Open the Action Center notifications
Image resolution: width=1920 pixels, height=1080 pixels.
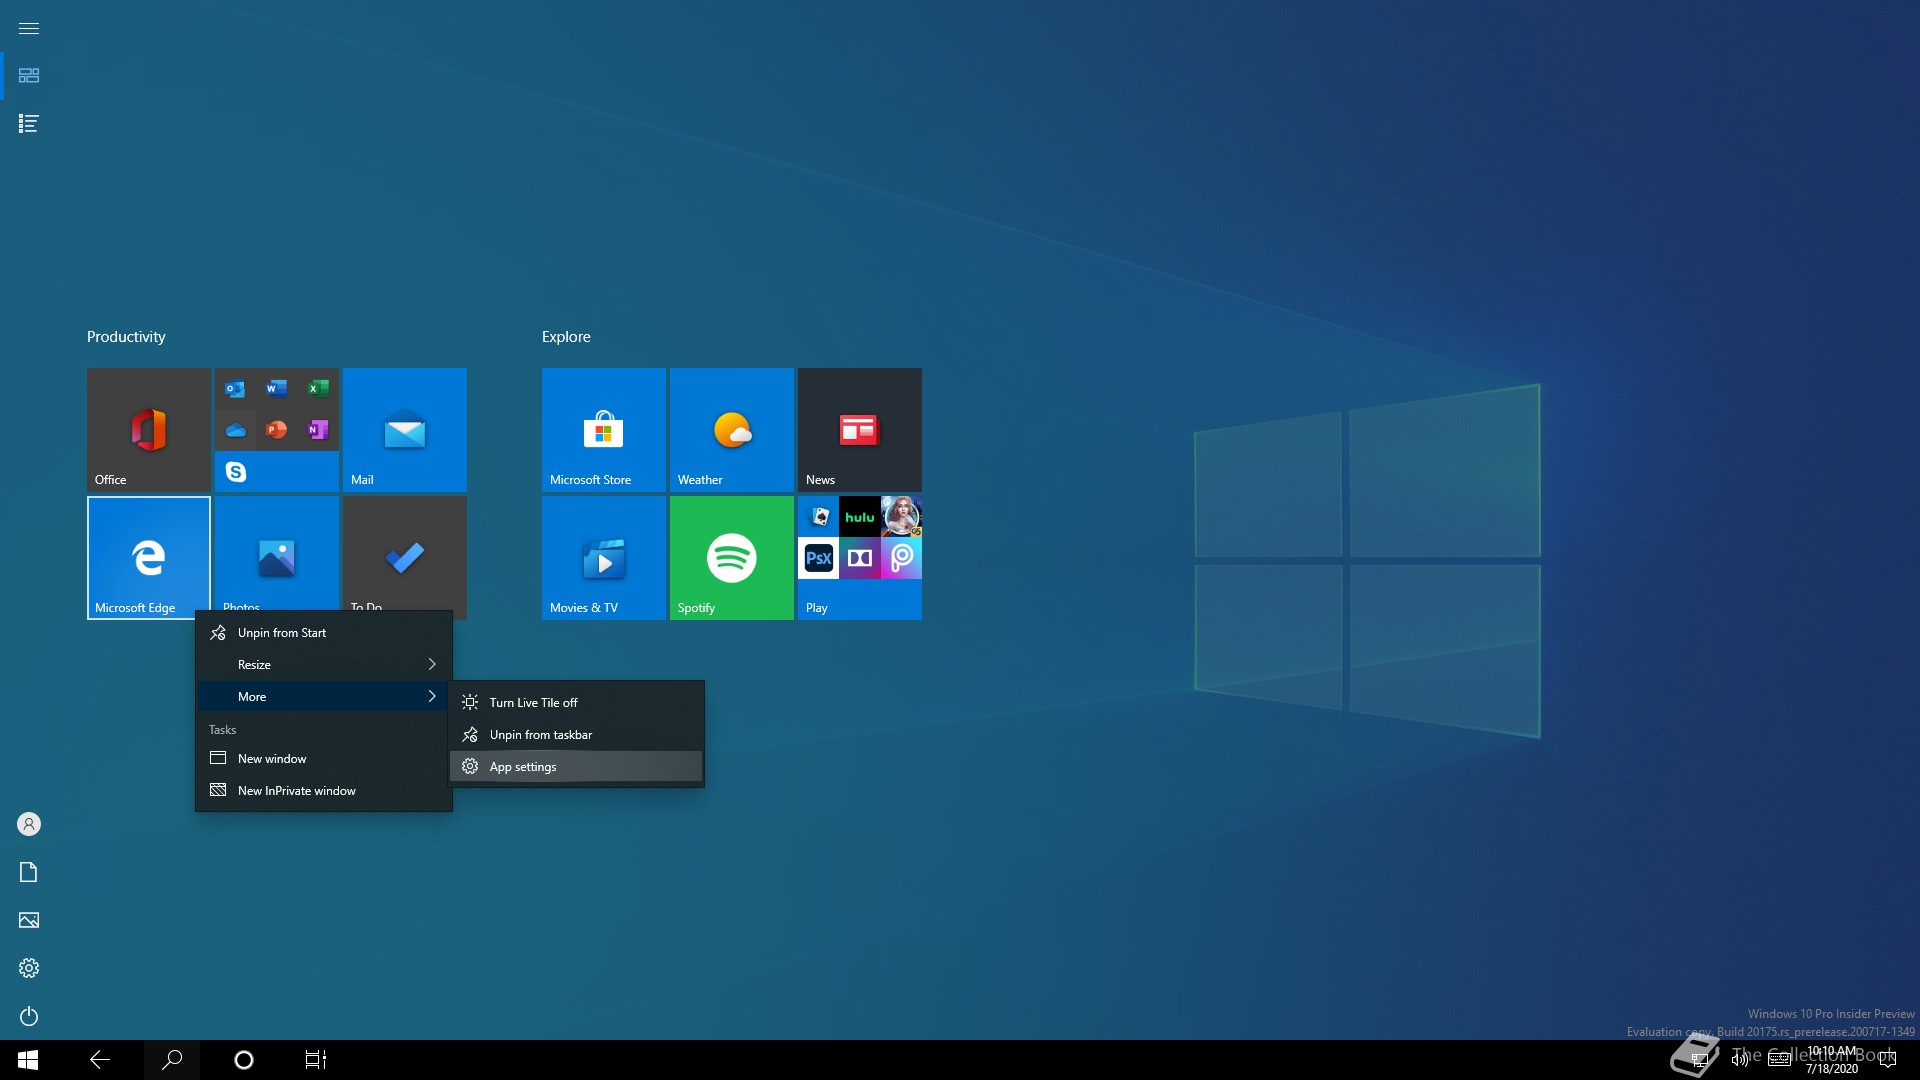tap(1888, 1060)
